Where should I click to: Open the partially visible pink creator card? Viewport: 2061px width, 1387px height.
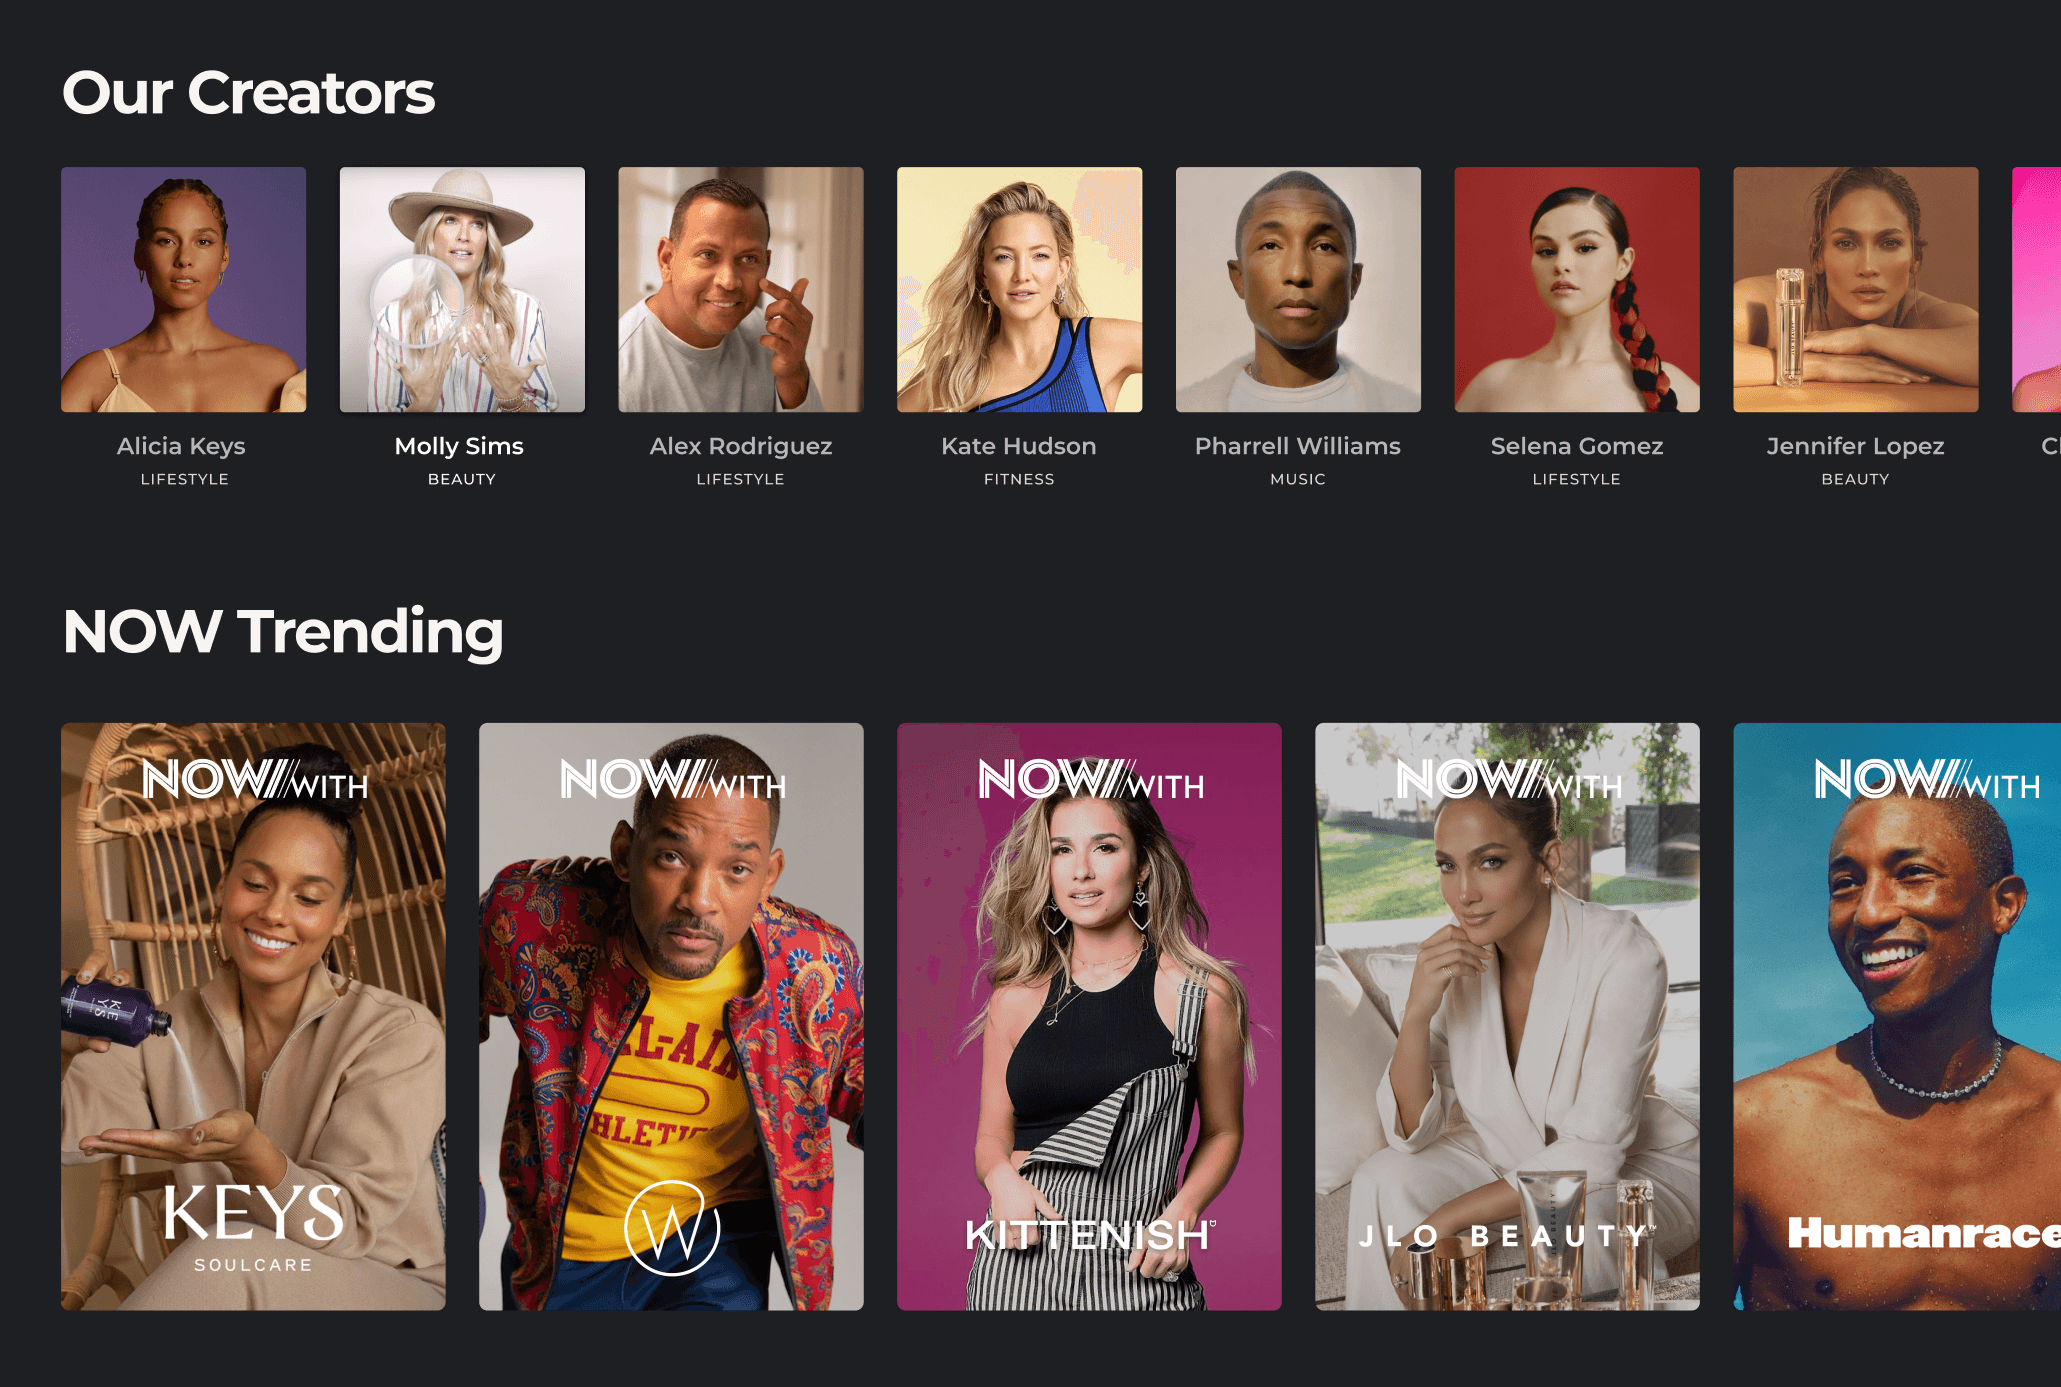[2036, 290]
